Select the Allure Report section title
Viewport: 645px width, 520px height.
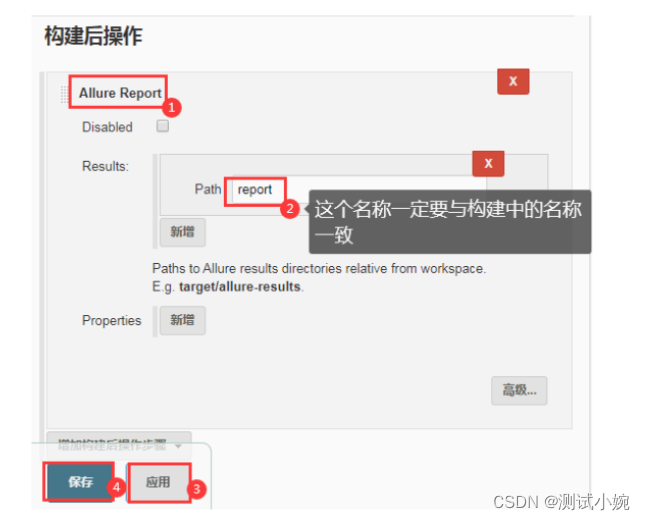pyautogui.click(x=120, y=93)
